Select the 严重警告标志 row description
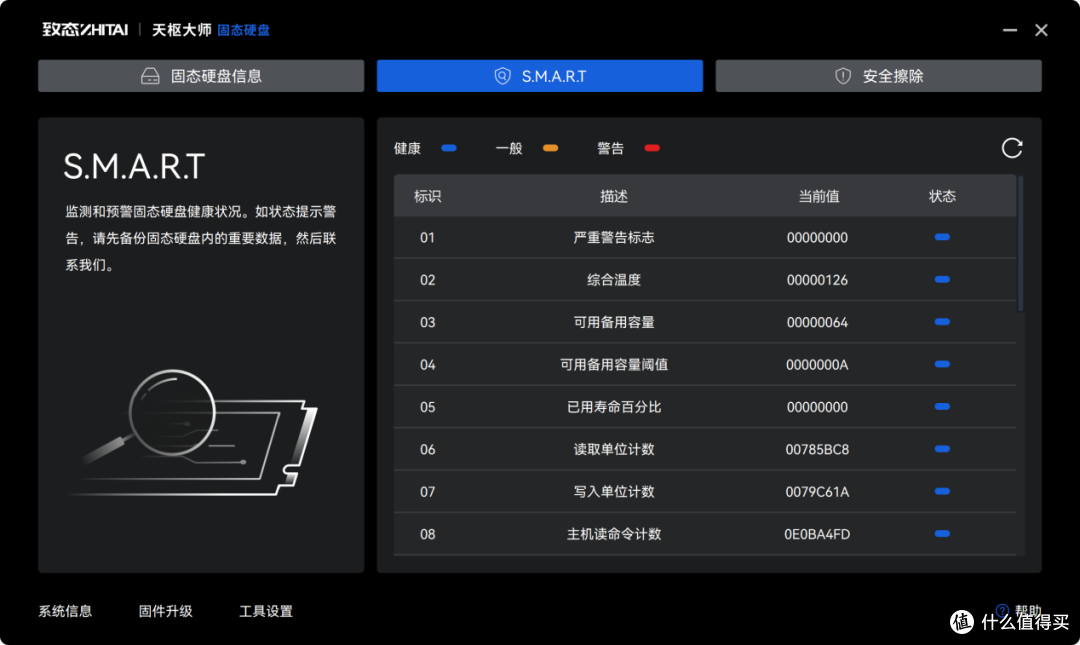Viewport: 1080px width, 645px height. [x=614, y=238]
